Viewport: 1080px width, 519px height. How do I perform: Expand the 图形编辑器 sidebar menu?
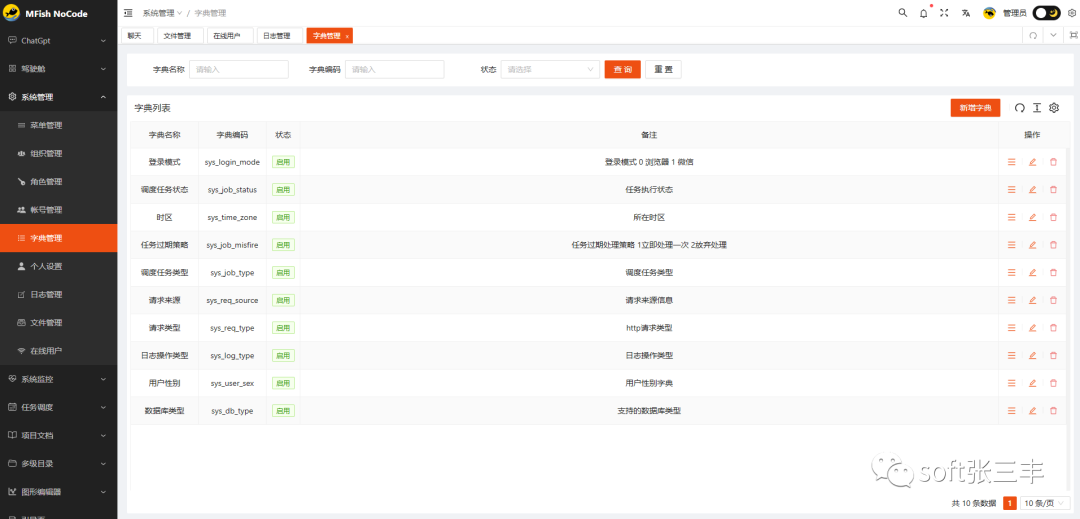click(59, 491)
